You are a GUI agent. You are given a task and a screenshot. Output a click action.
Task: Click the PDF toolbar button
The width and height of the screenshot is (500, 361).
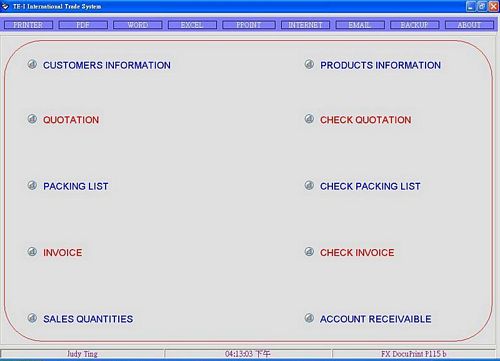83,25
